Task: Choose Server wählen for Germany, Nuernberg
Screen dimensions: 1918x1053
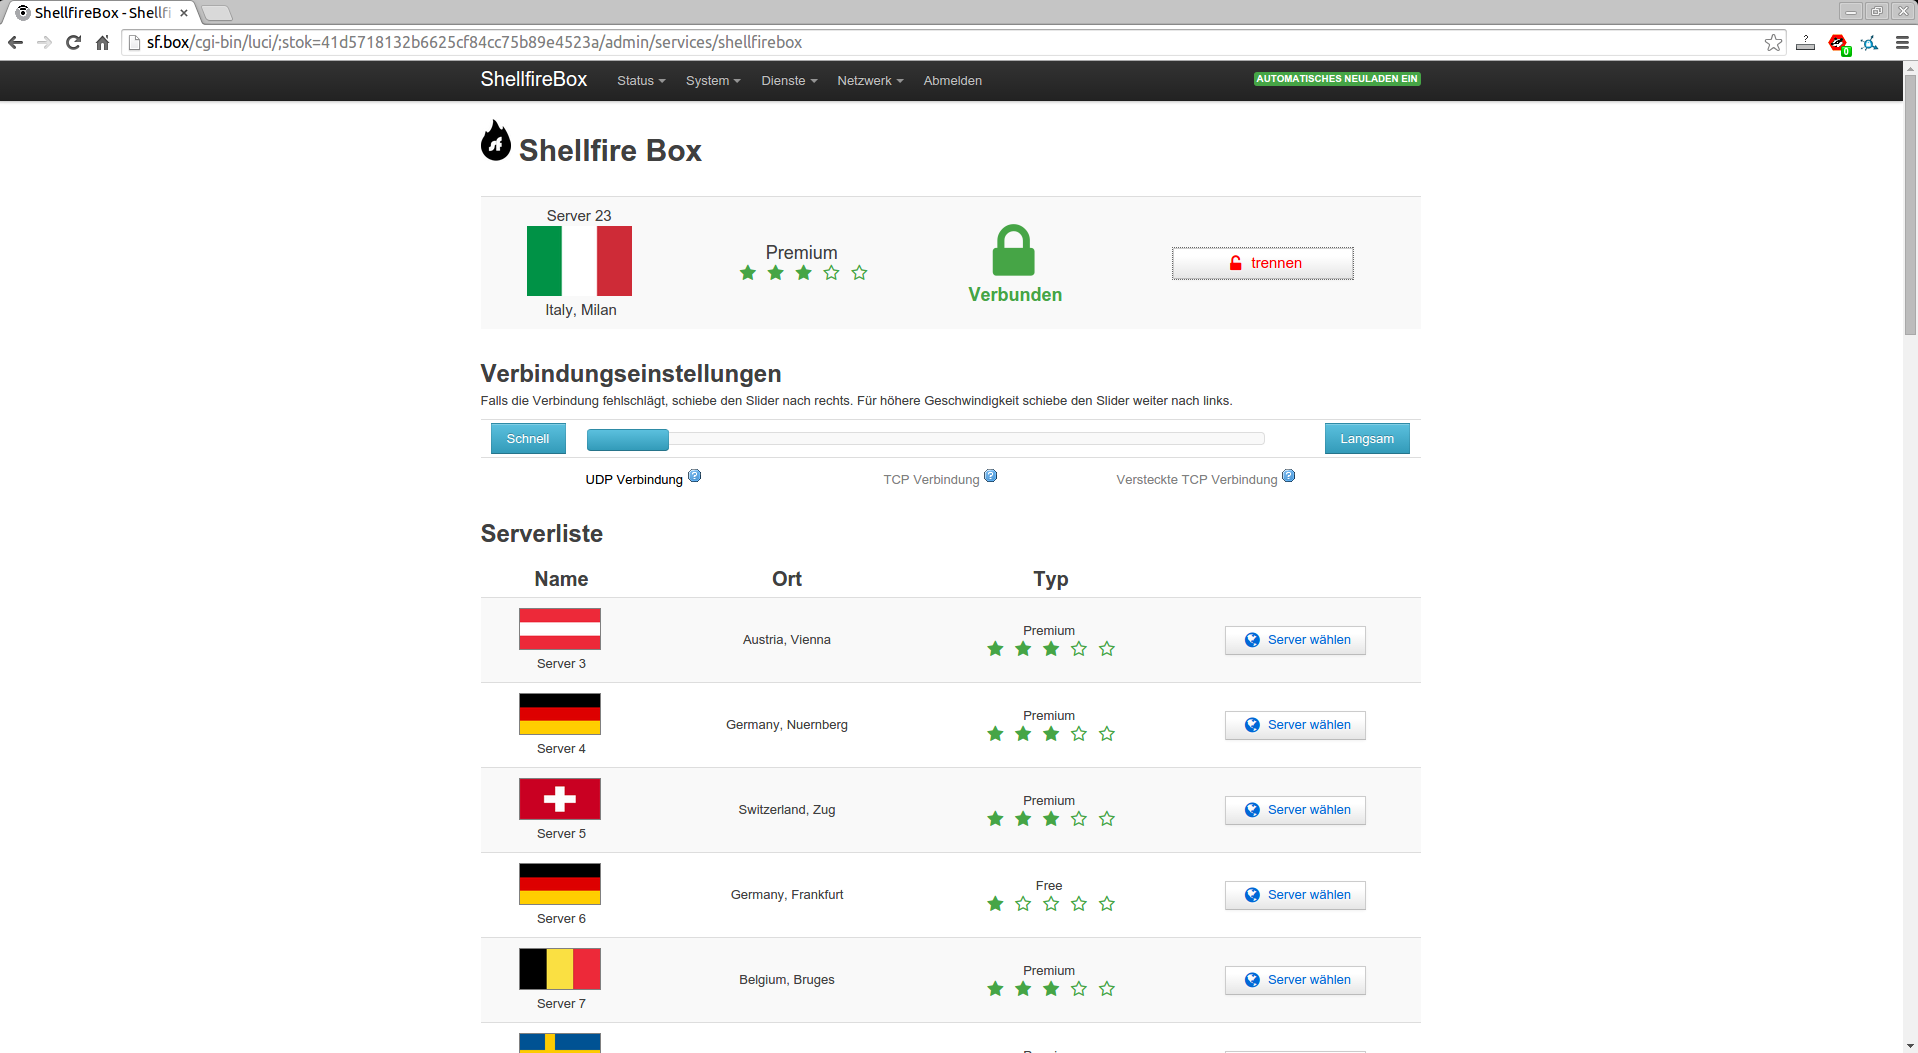Action: point(1295,725)
